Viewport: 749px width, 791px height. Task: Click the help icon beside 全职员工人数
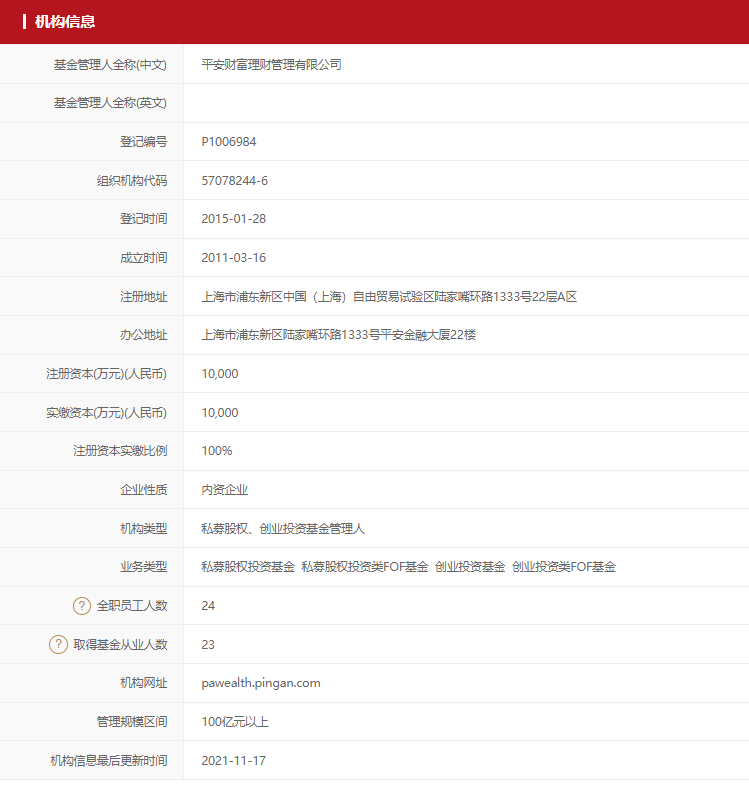click(82, 605)
